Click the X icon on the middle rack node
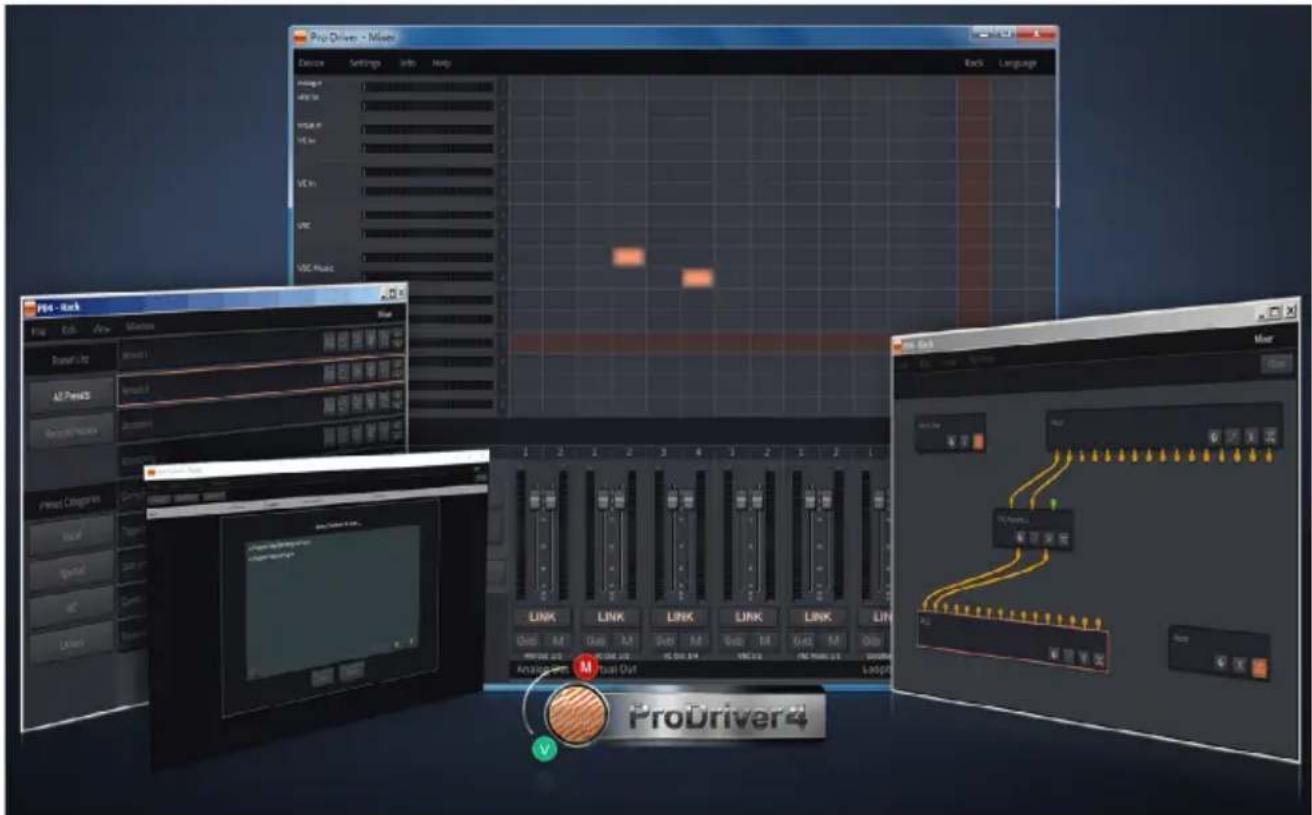The image size is (1312, 815). click(1048, 538)
